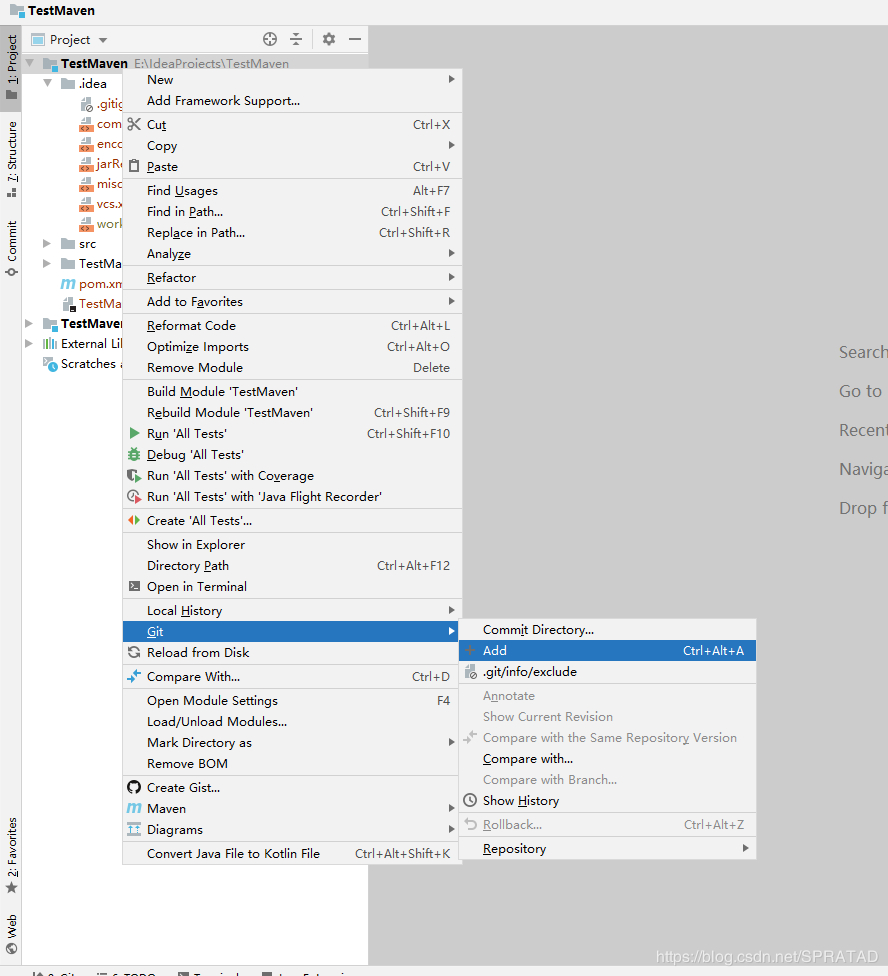This screenshot has width=888, height=976.
Task: Click the Show History clock icon
Action: pyautogui.click(x=470, y=800)
